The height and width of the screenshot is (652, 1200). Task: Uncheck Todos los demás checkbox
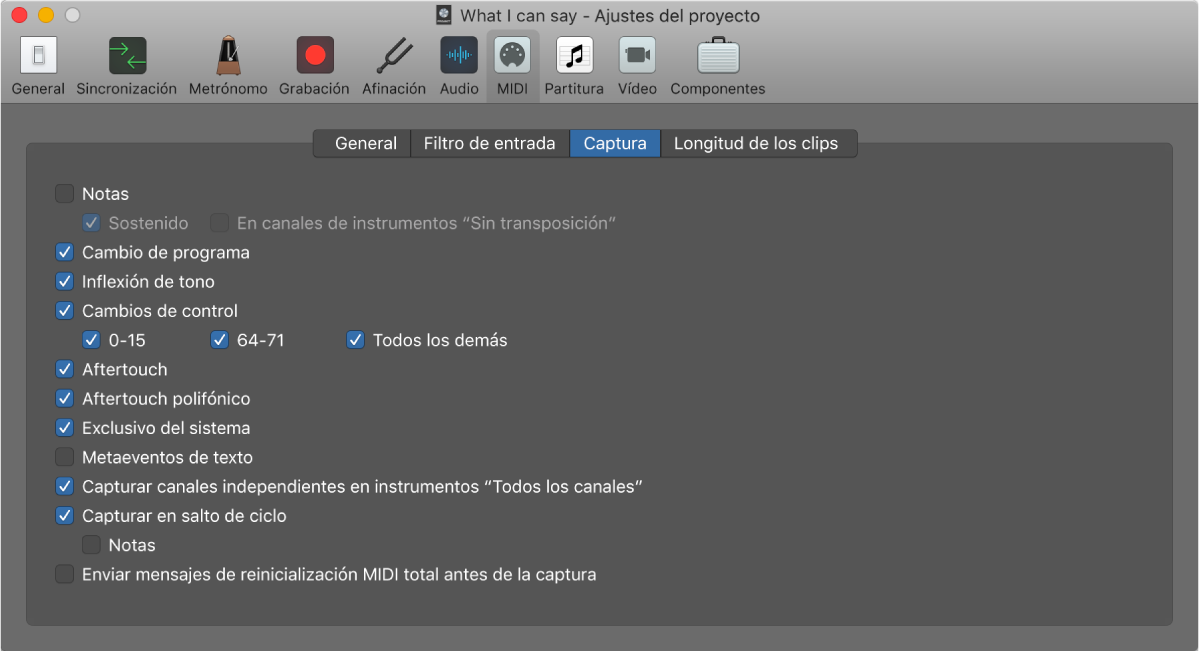coord(355,340)
